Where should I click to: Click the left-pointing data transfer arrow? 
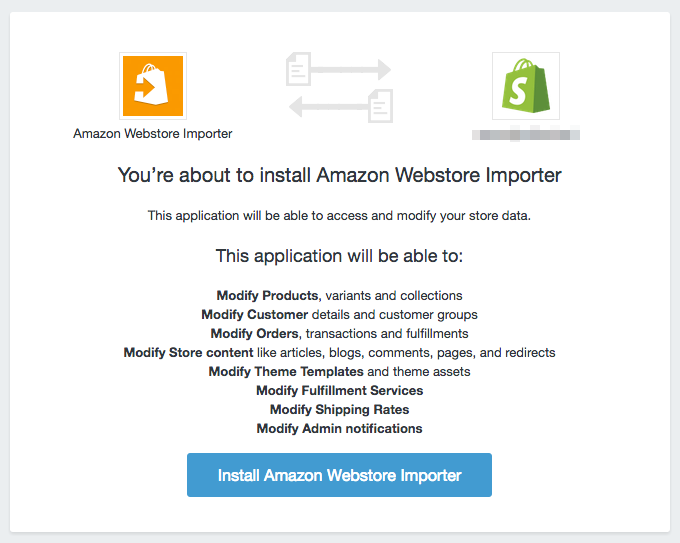coord(329,106)
